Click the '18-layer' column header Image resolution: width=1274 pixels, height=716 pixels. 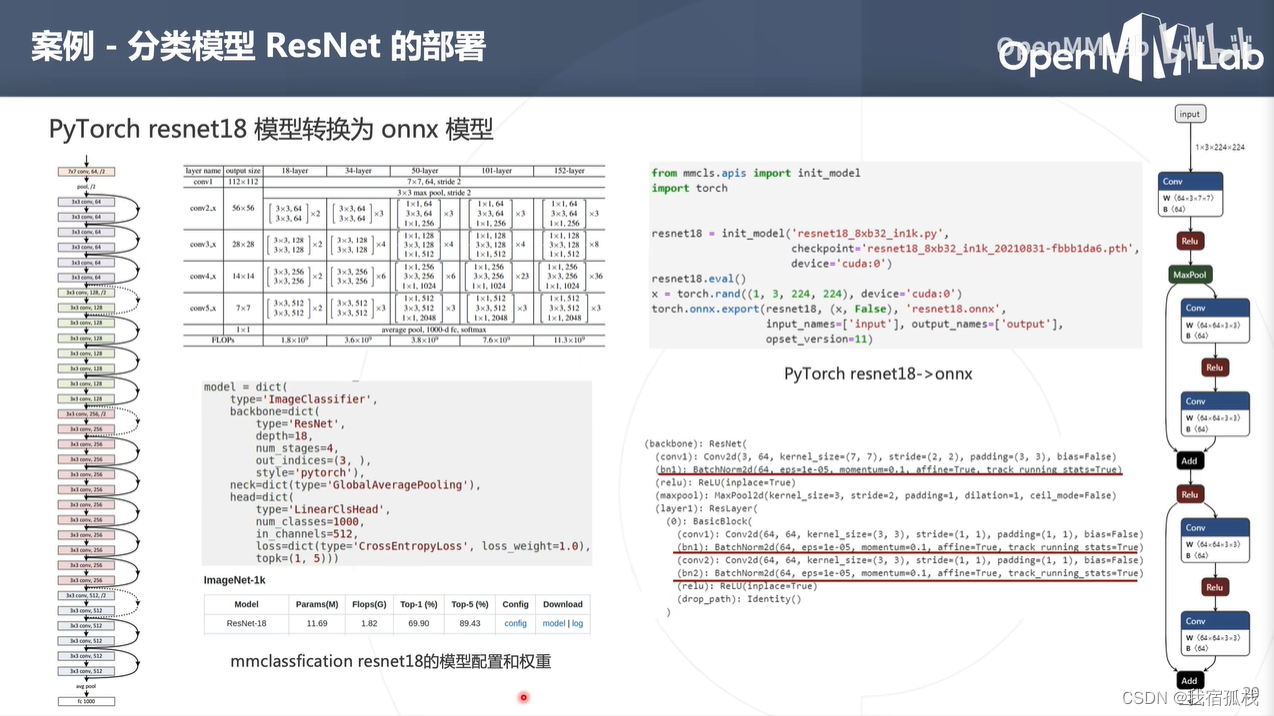point(296,171)
